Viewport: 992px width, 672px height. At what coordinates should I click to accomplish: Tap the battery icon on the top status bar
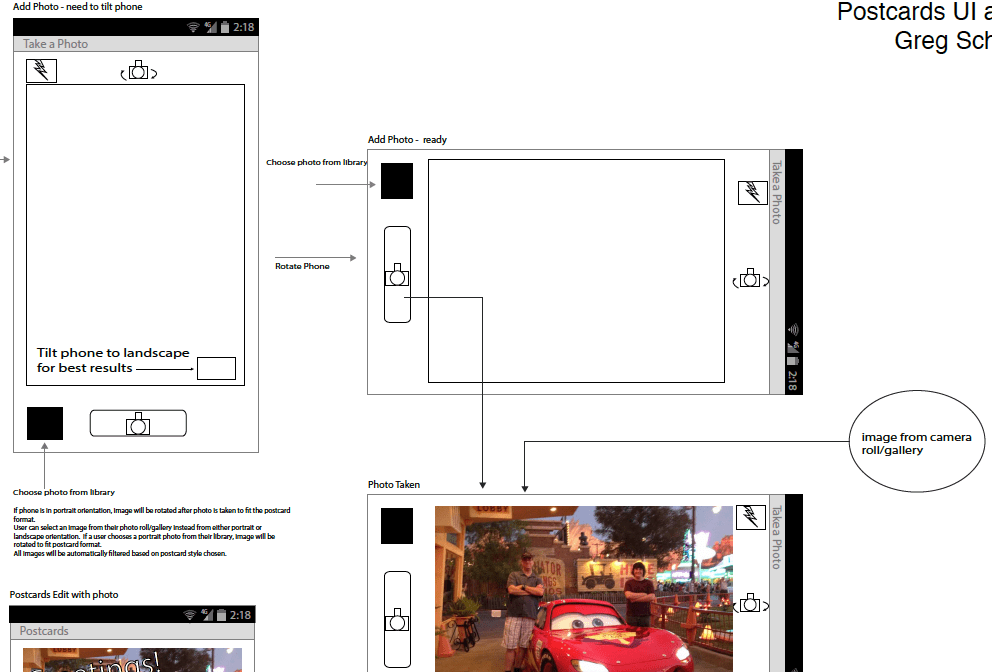224,27
